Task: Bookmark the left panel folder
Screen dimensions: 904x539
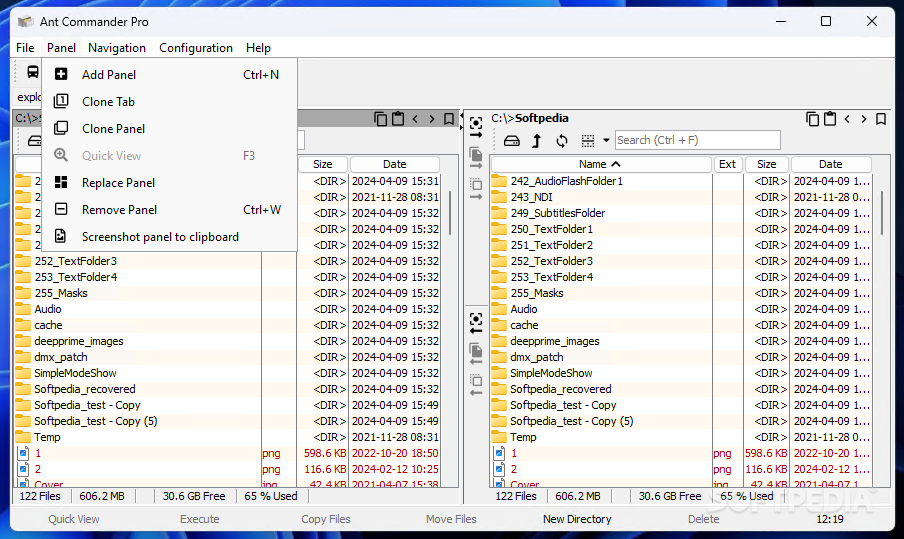Action: point(449,119)
